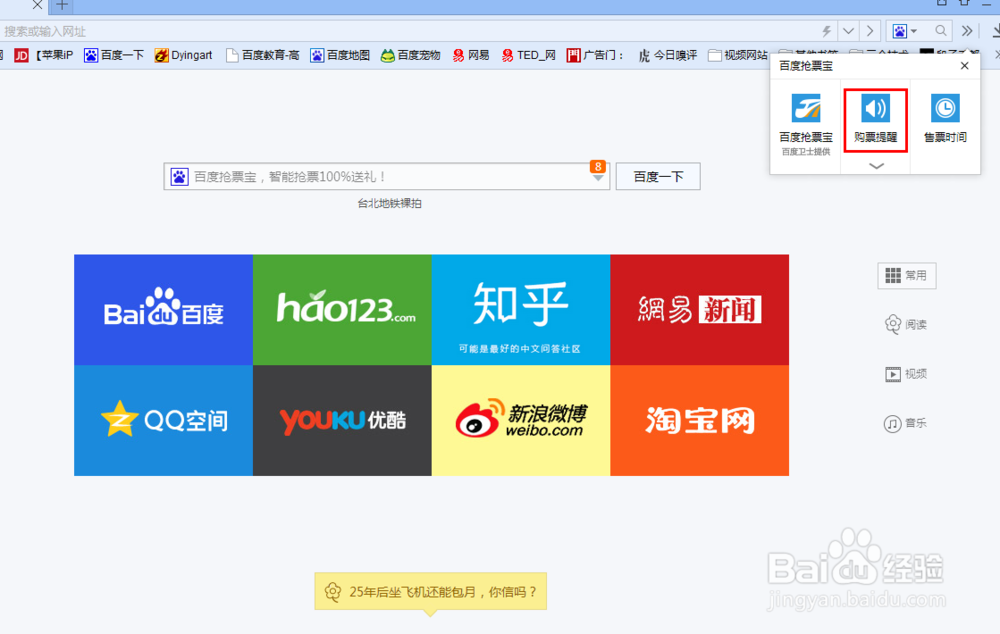Open the downloads arrow icon
This screenshot has height=634, width=1000.
(996, 31)
